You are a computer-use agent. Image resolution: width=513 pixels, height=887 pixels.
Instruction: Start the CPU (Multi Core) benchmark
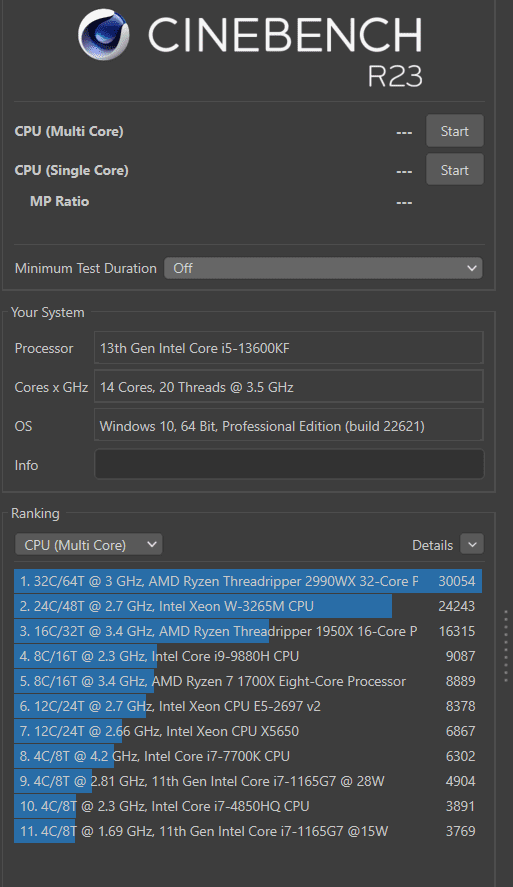coord(455,131)
